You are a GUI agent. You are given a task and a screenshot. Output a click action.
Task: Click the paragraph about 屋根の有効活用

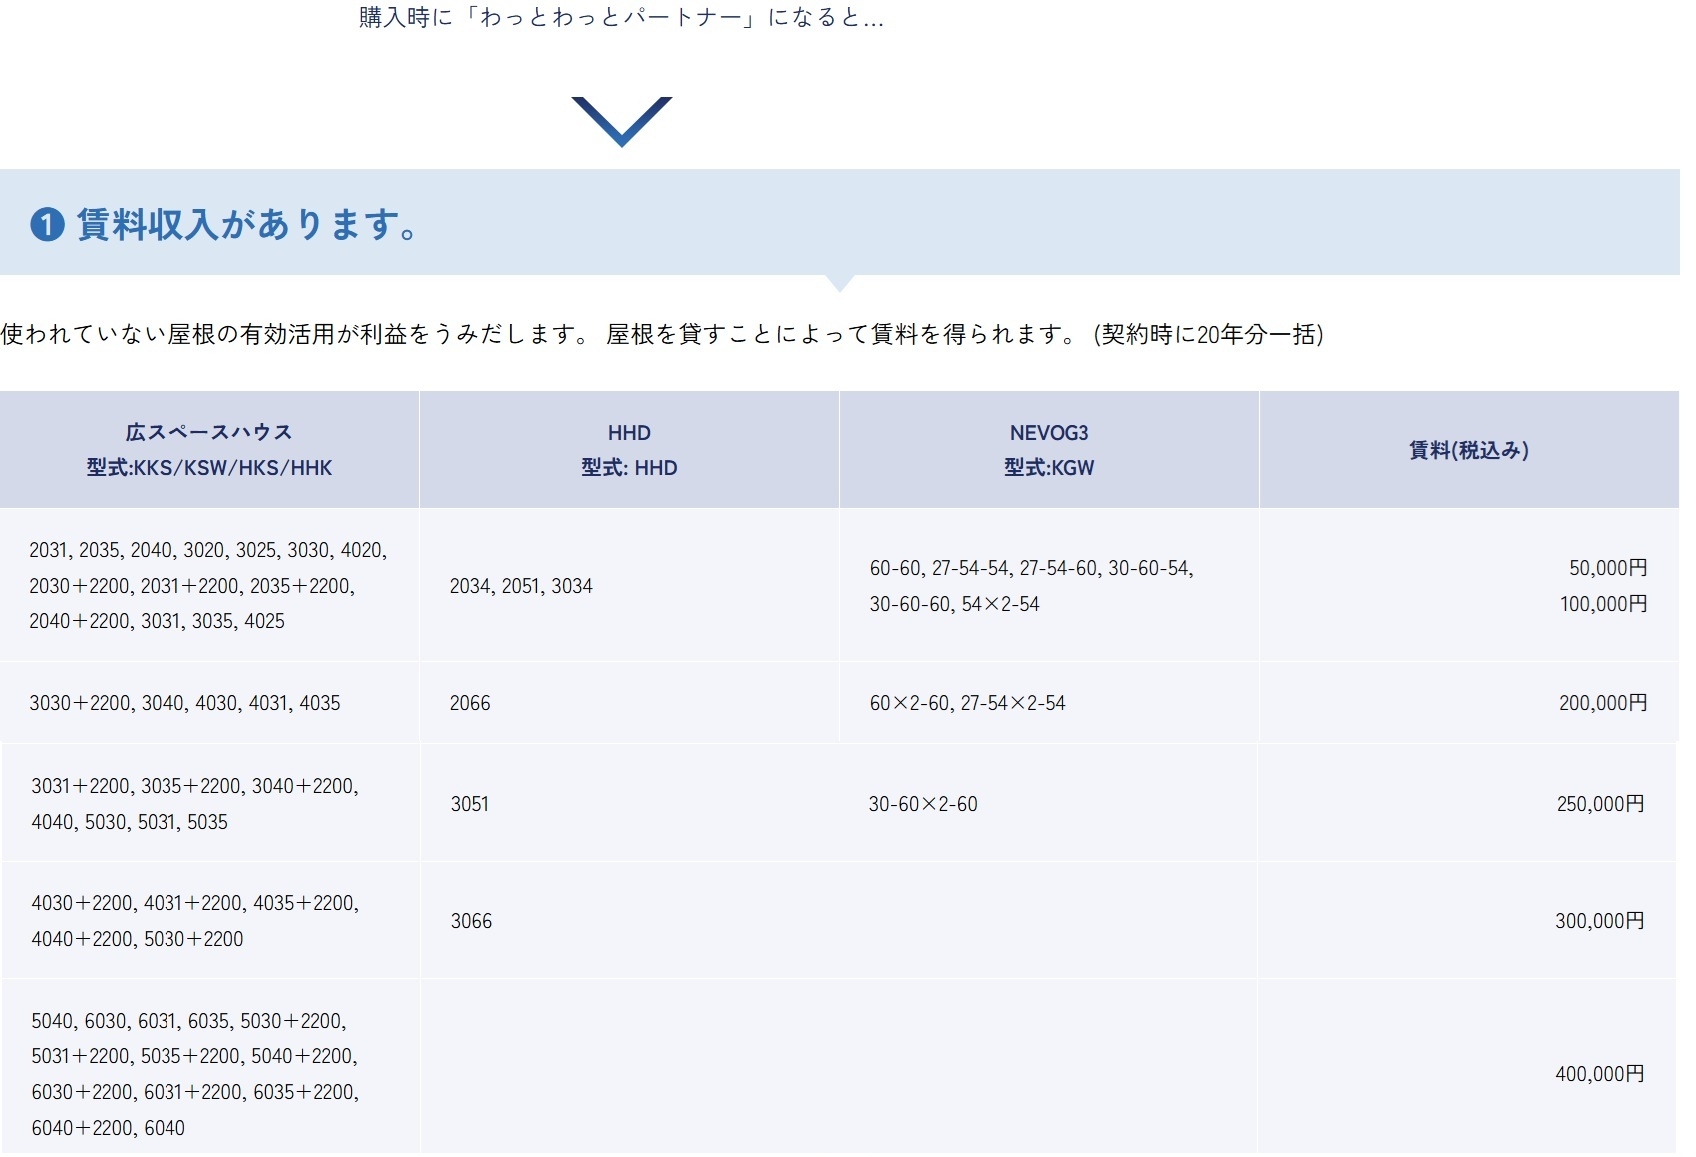(661, 334)
